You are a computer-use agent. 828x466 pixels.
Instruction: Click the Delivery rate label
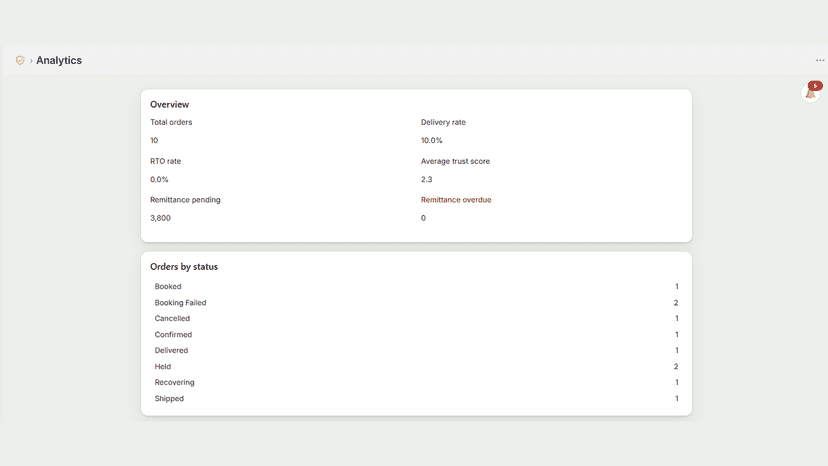[443, 122]
